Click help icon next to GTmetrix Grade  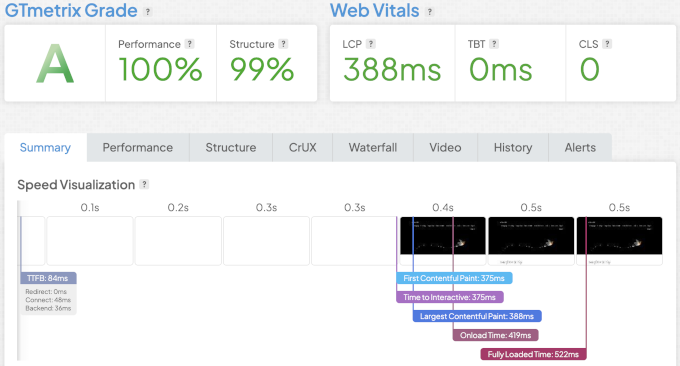pos(148,12)
